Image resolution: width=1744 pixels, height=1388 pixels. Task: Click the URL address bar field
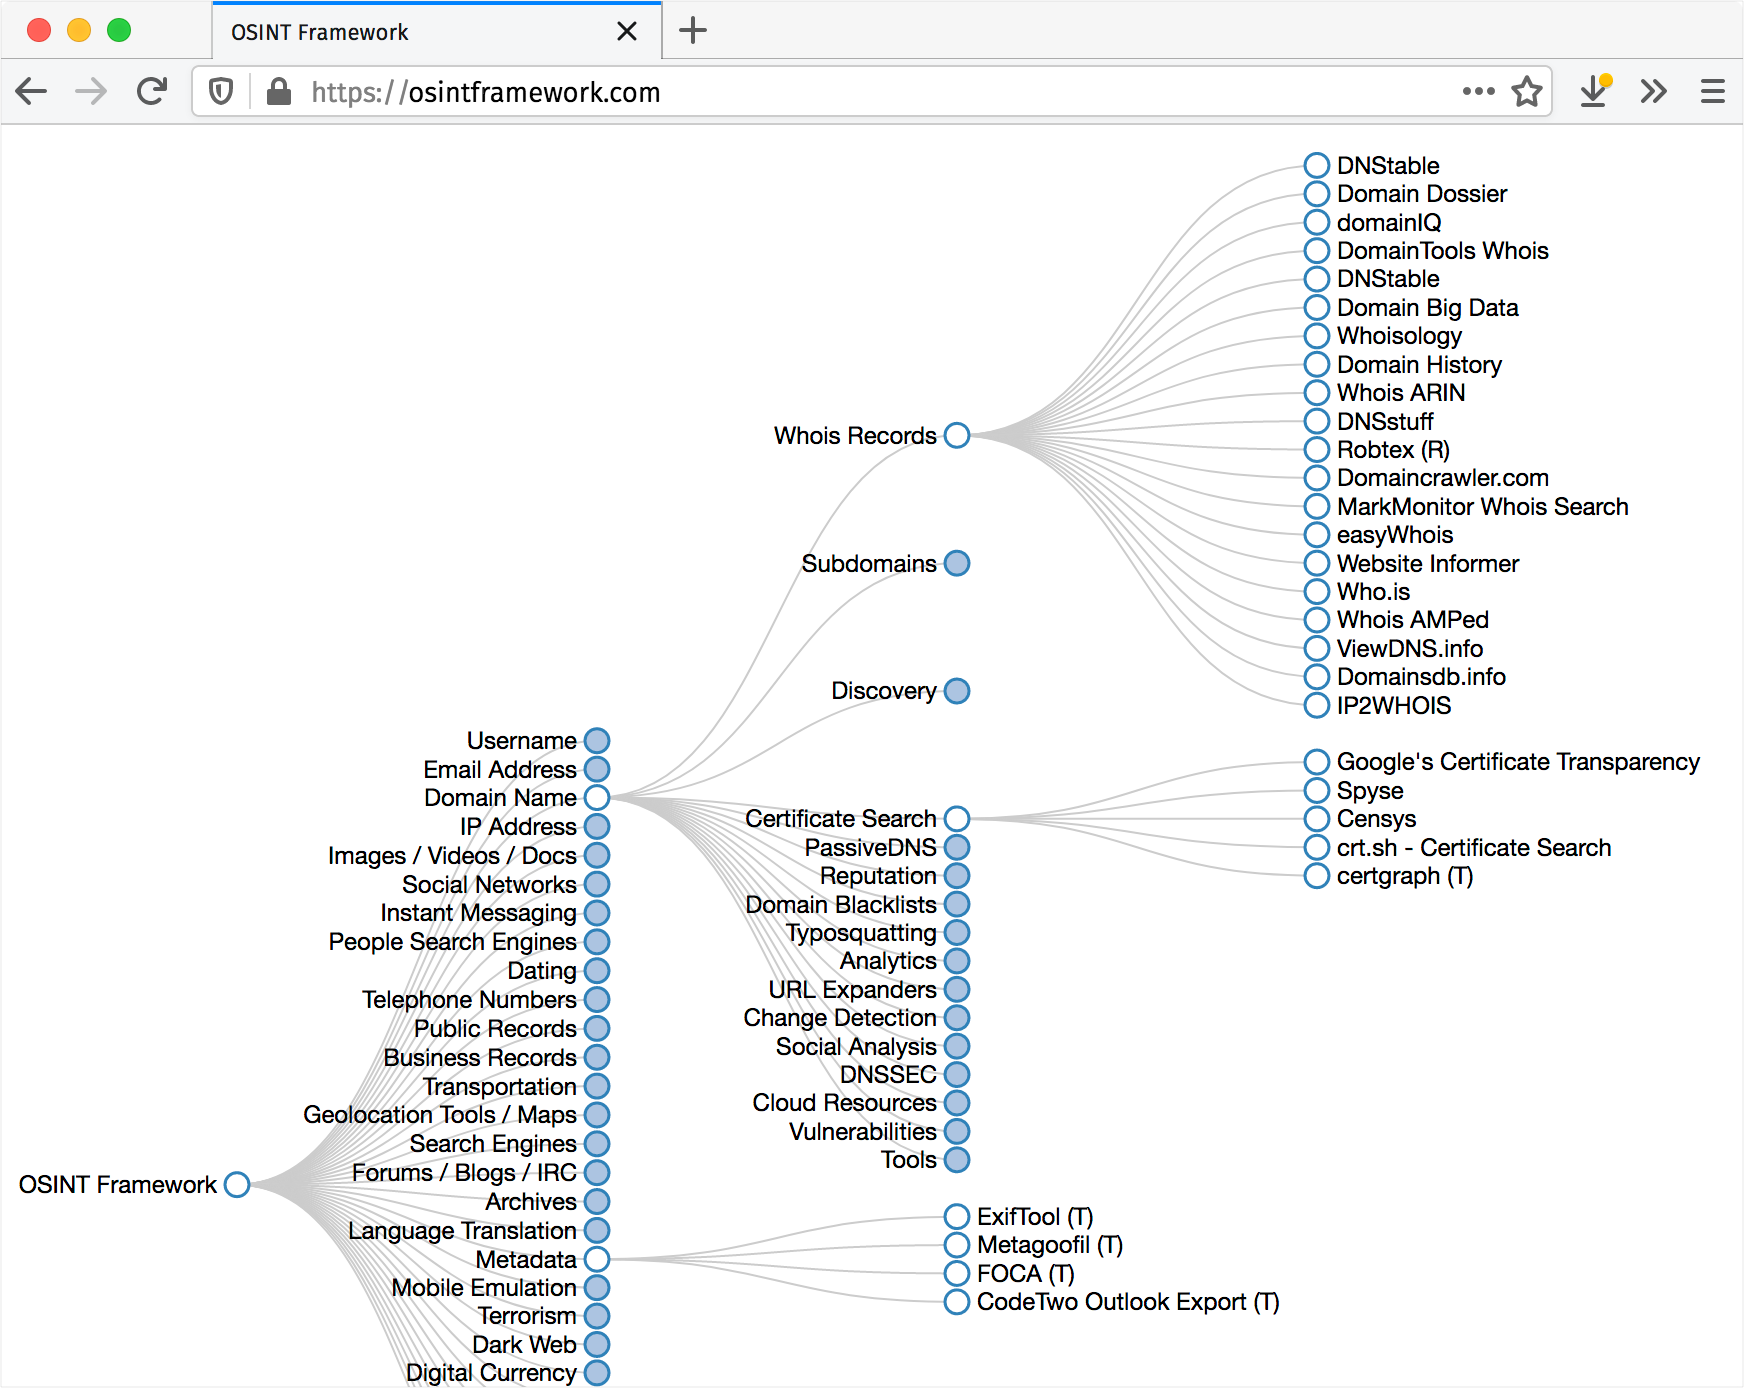[x=870, y=92]
